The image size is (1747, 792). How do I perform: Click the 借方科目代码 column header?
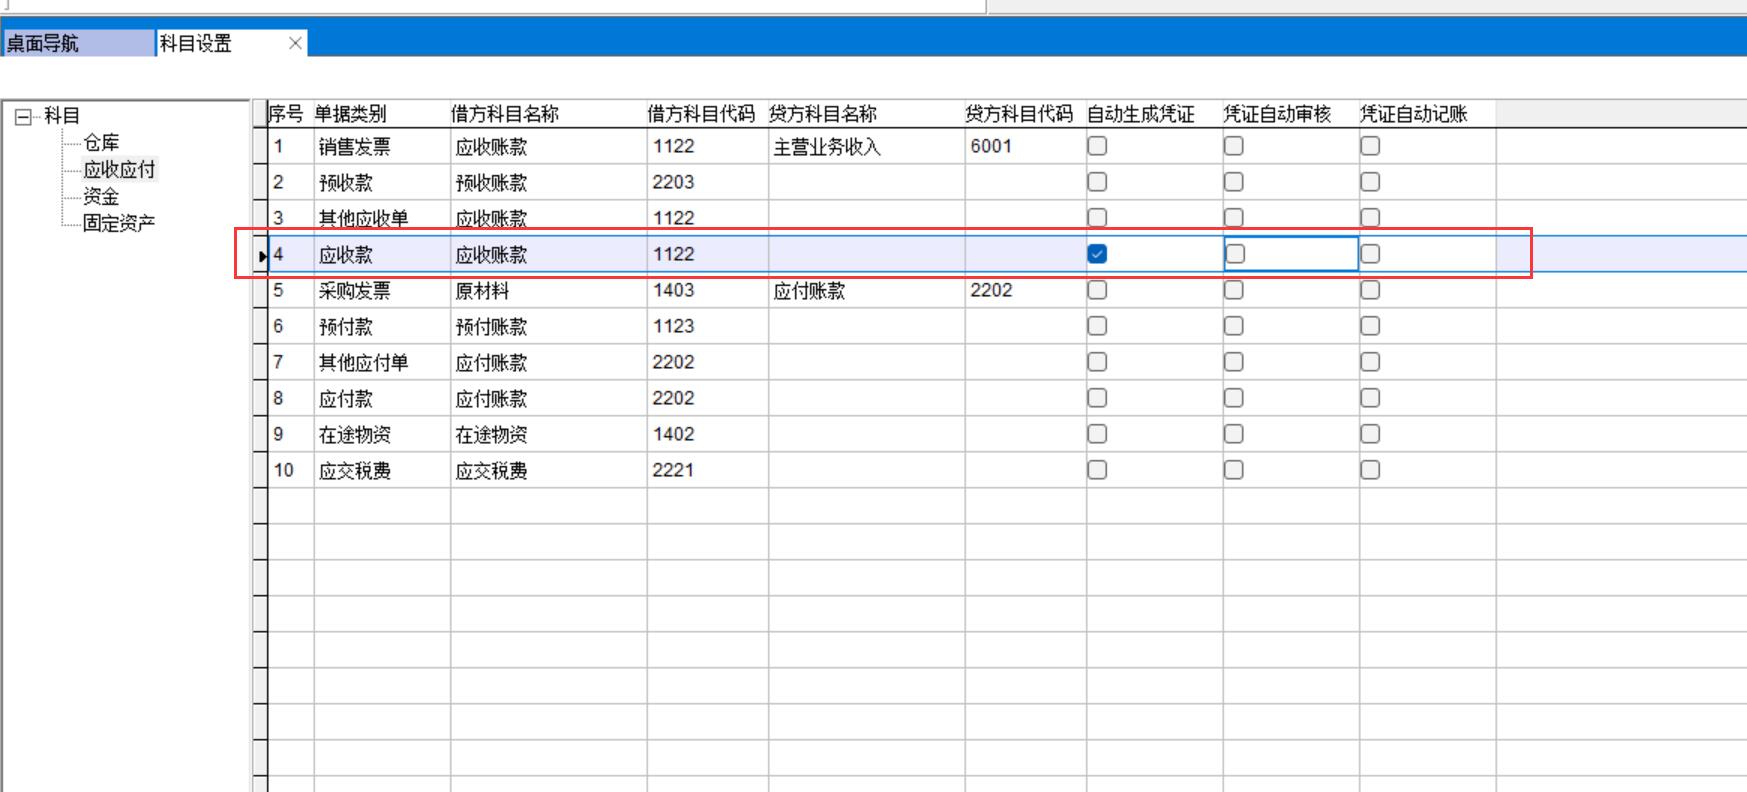[701, 114]
